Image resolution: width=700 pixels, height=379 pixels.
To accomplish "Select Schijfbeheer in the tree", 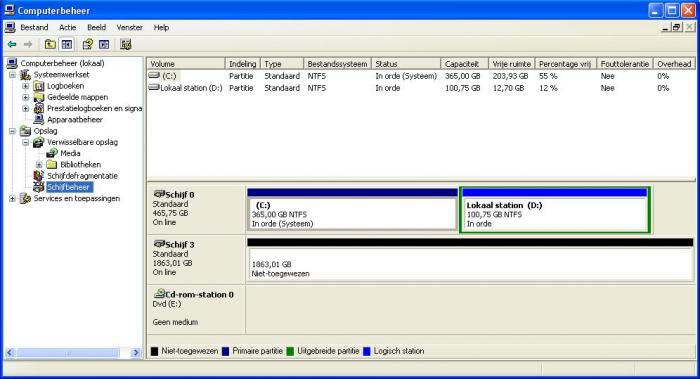I will (x=68, y=187).
